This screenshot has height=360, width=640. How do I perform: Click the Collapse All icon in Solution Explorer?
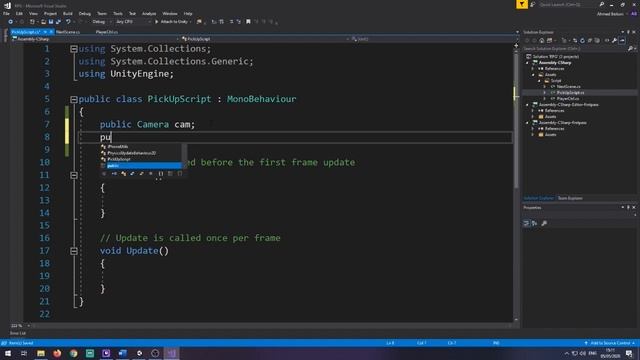(590, 40)
